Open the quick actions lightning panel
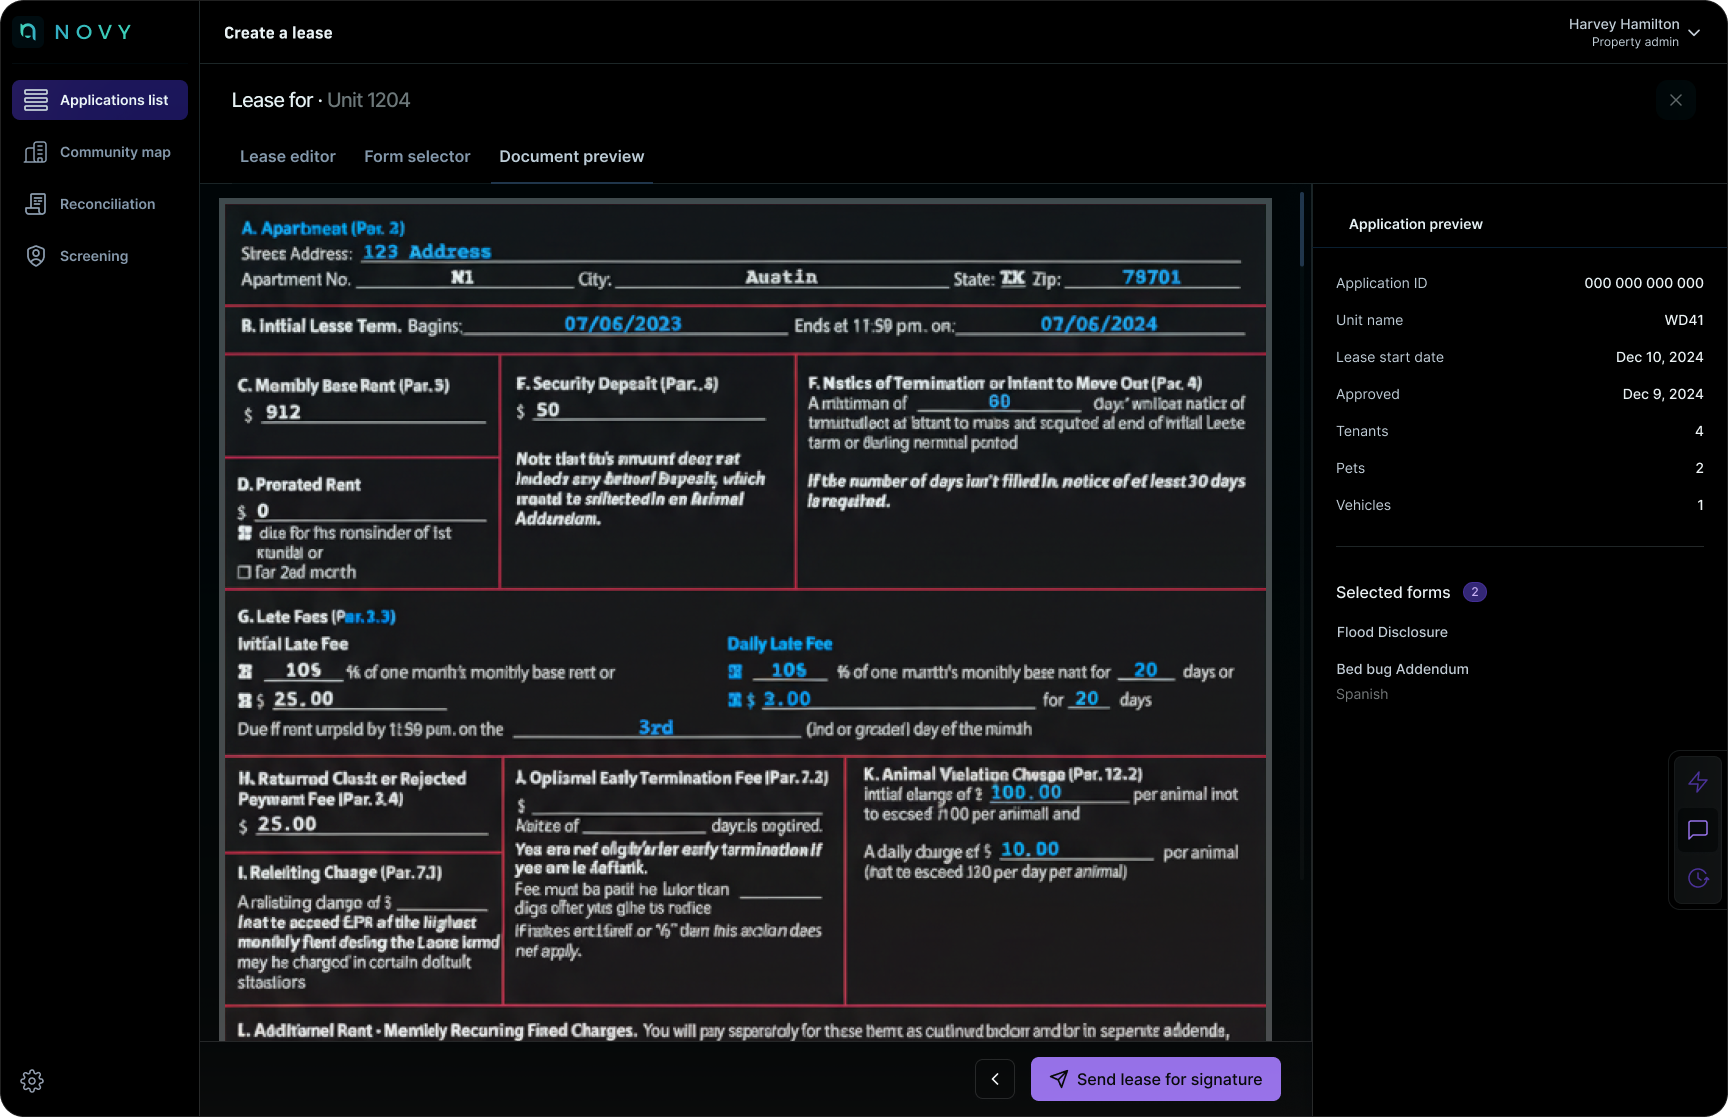The image size is (1728, 1117). click(x=1698, y=782)
